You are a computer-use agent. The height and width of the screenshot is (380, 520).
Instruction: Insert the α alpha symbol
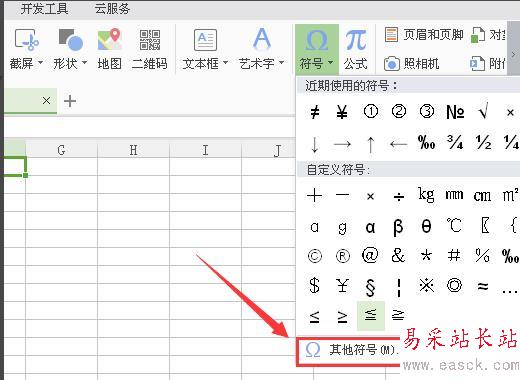(x=371, y=227)
